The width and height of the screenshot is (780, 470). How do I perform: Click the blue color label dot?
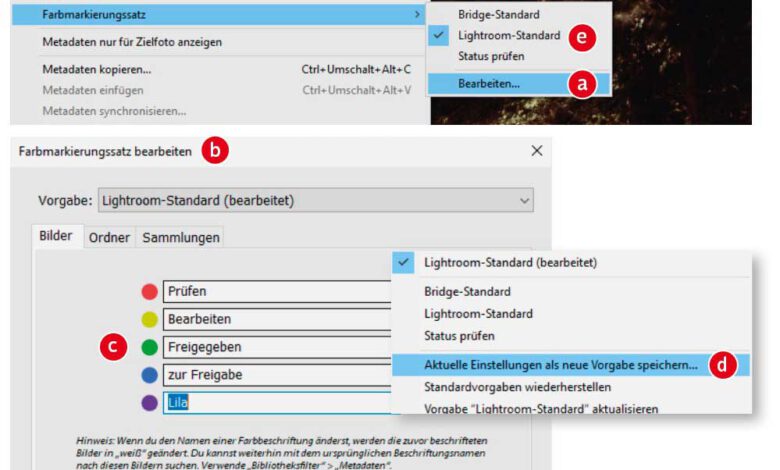(149, 375)
